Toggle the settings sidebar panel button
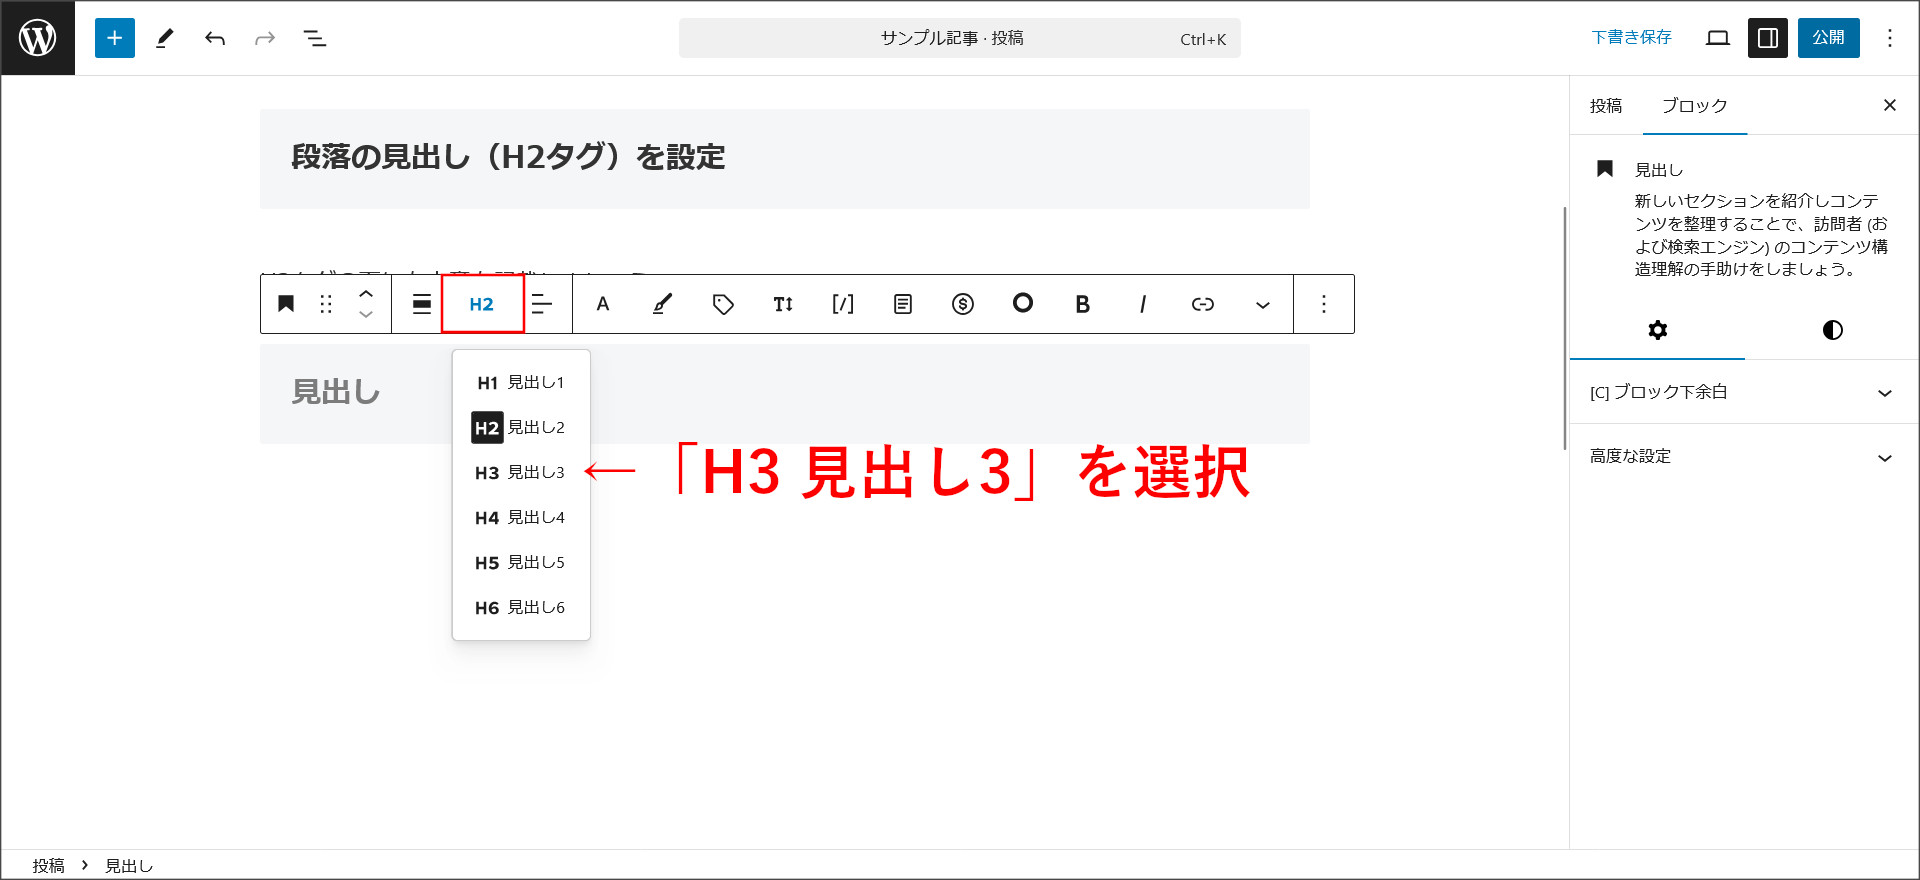The image size is (1920, 880). (x=1767, y=38)
